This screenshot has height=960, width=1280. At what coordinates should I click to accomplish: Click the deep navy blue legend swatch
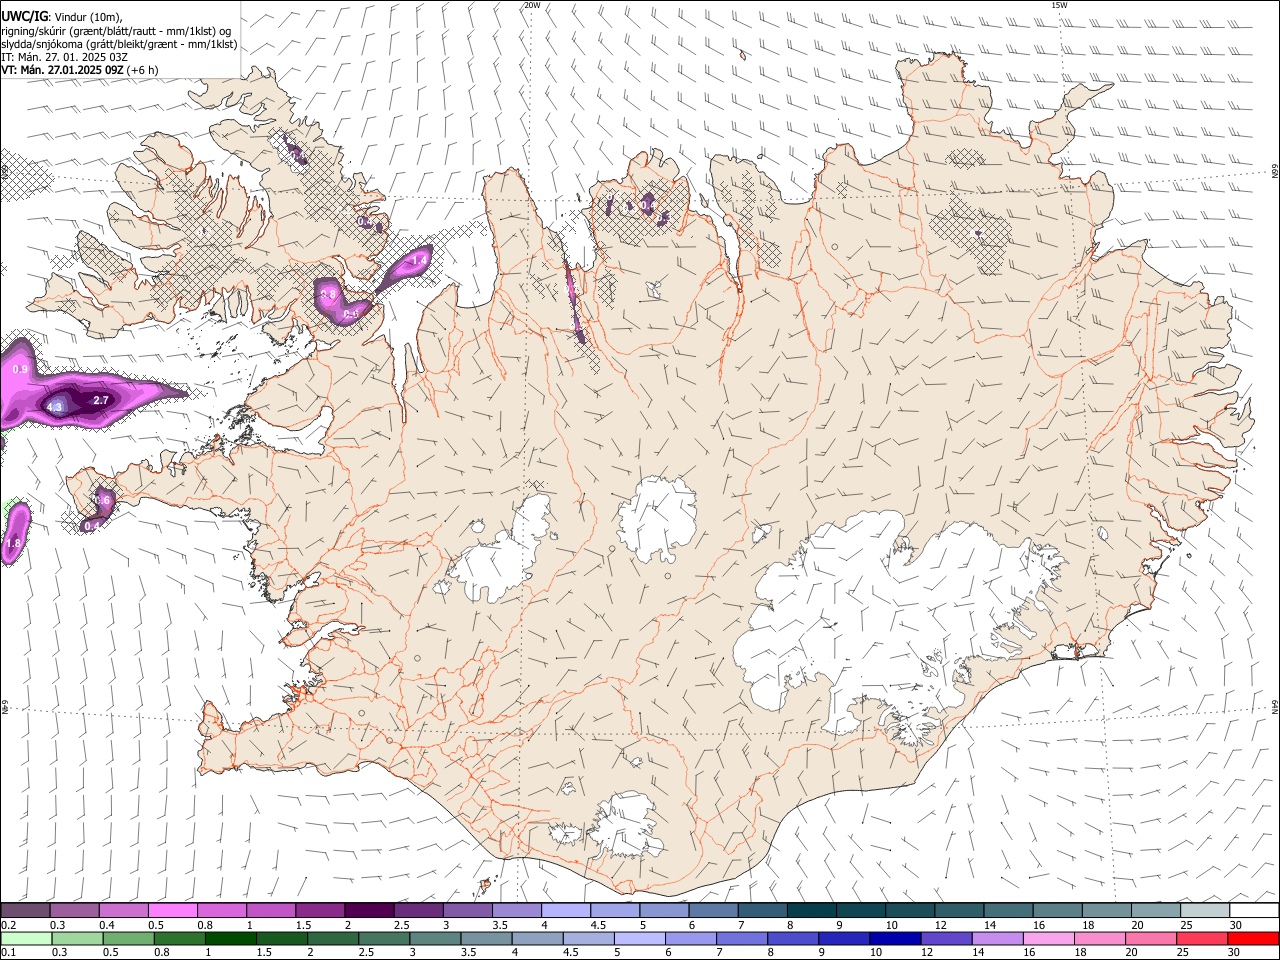click(x=893, y=938)
